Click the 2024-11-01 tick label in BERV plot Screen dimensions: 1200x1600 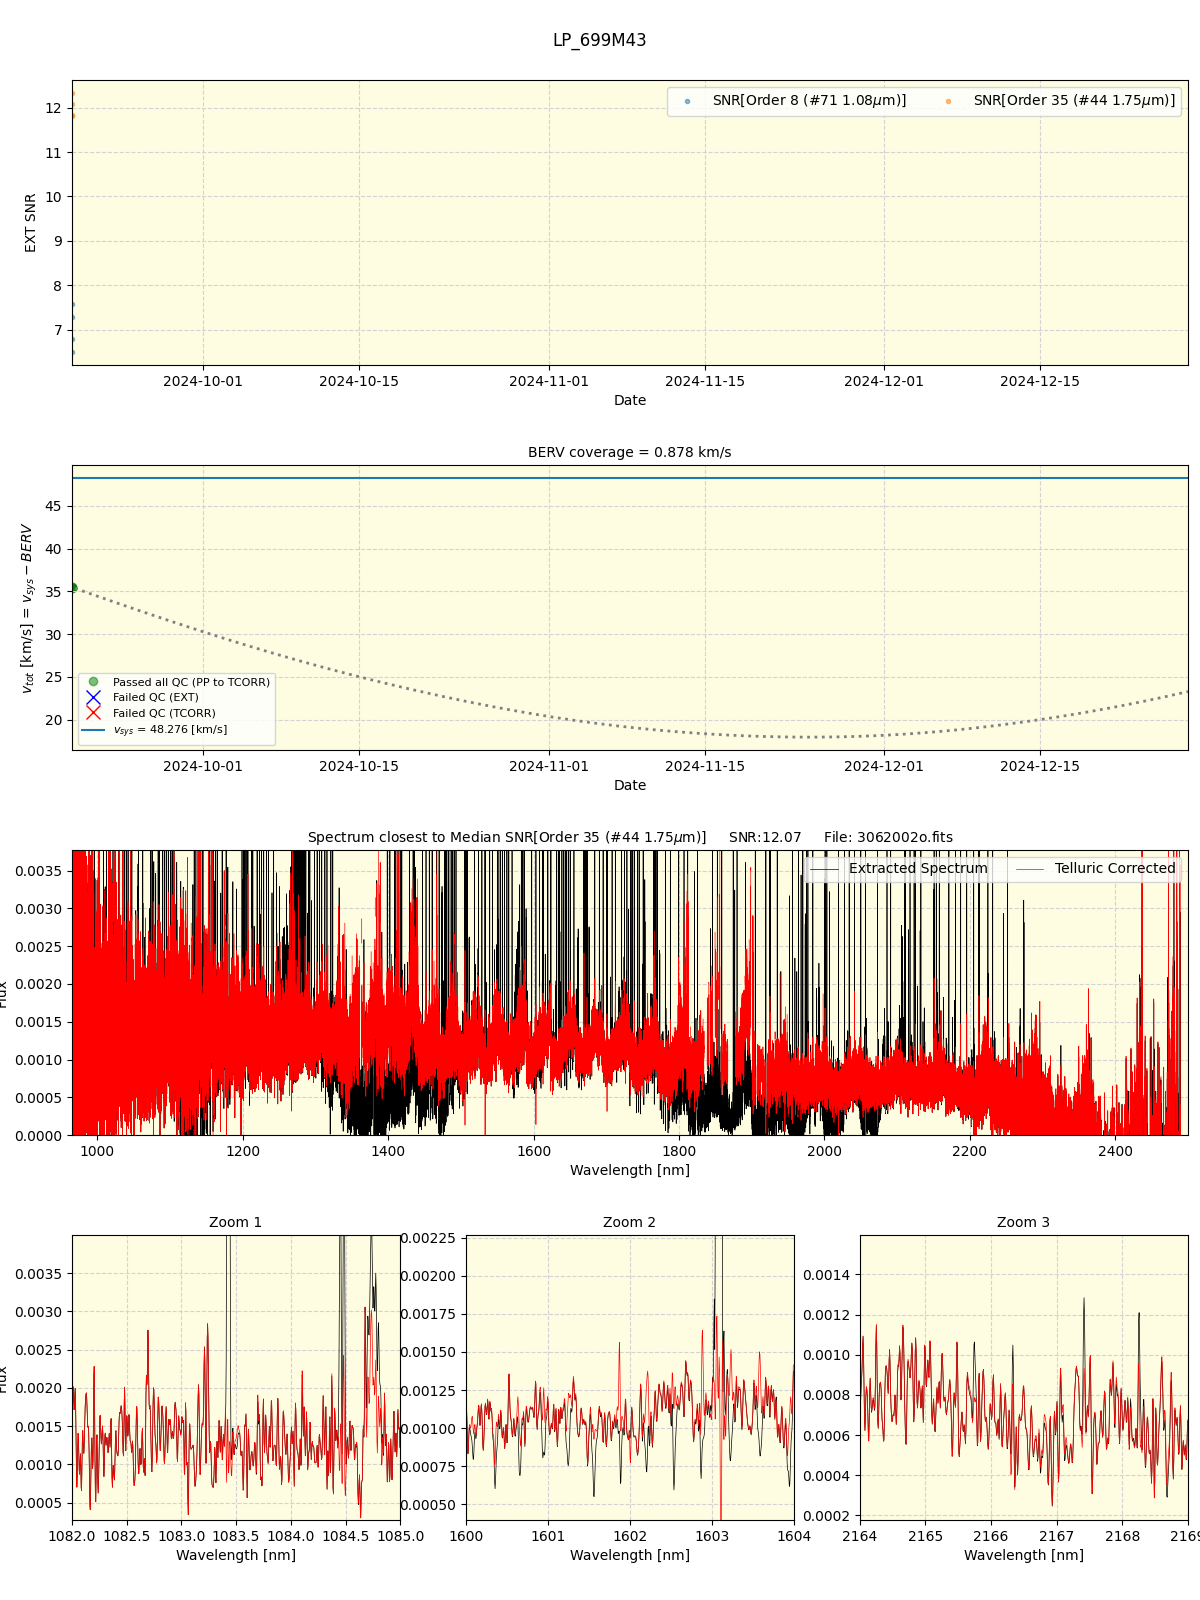pos(549,767)
